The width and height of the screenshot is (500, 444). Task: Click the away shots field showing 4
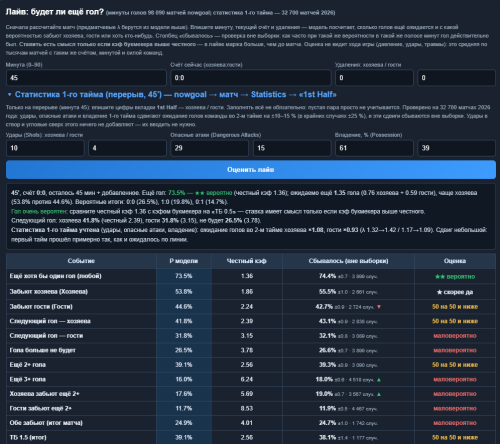(127, 148)
